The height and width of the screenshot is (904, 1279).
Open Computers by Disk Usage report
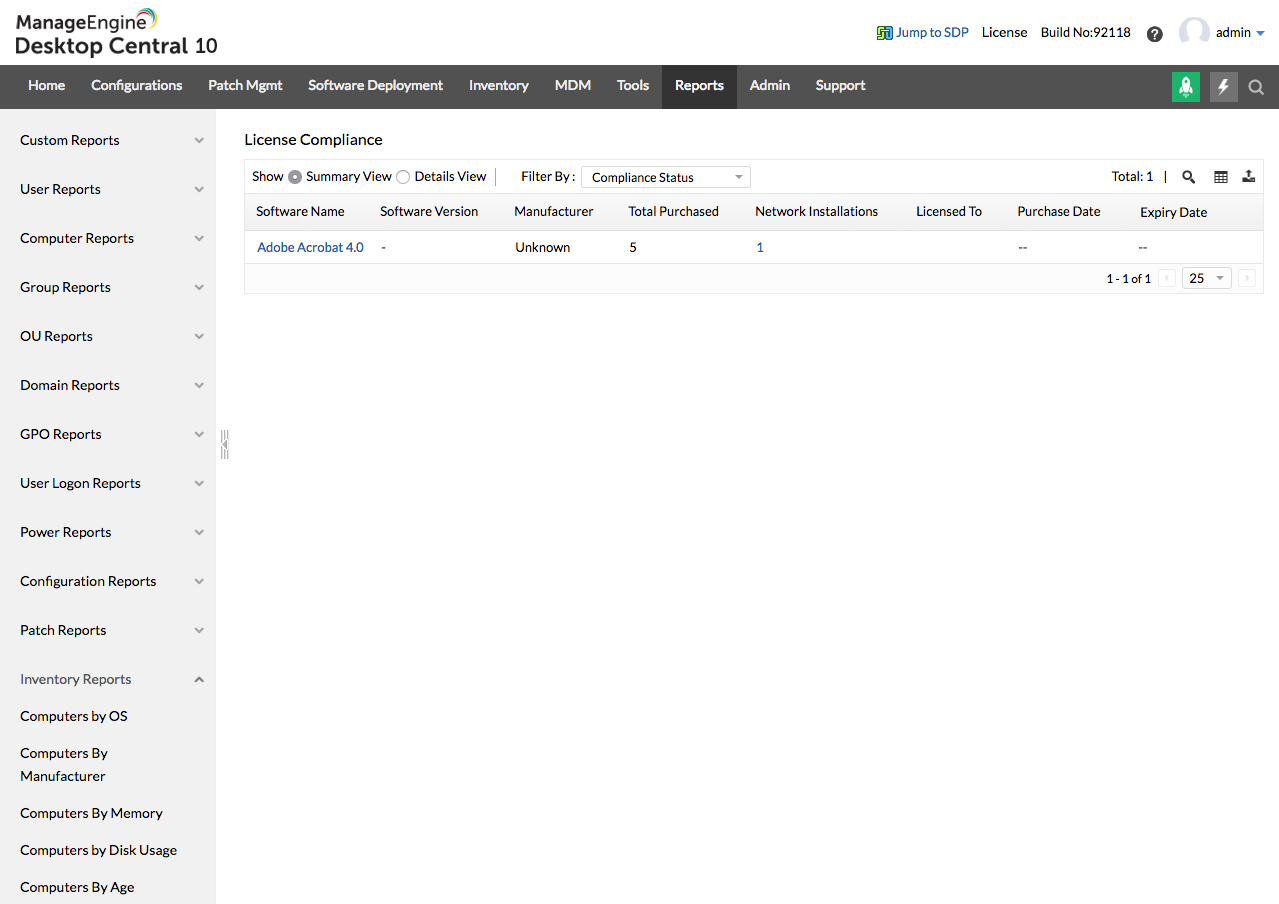point(98,850)
